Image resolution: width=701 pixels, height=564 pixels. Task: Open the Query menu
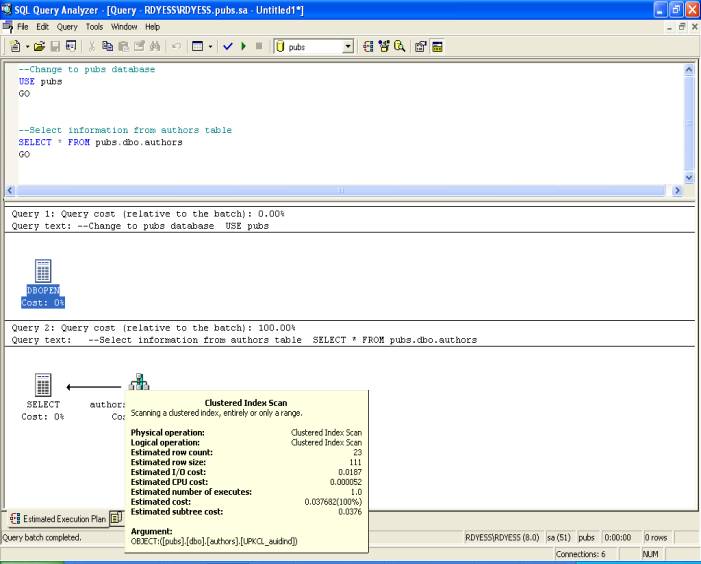coord(67,26)
